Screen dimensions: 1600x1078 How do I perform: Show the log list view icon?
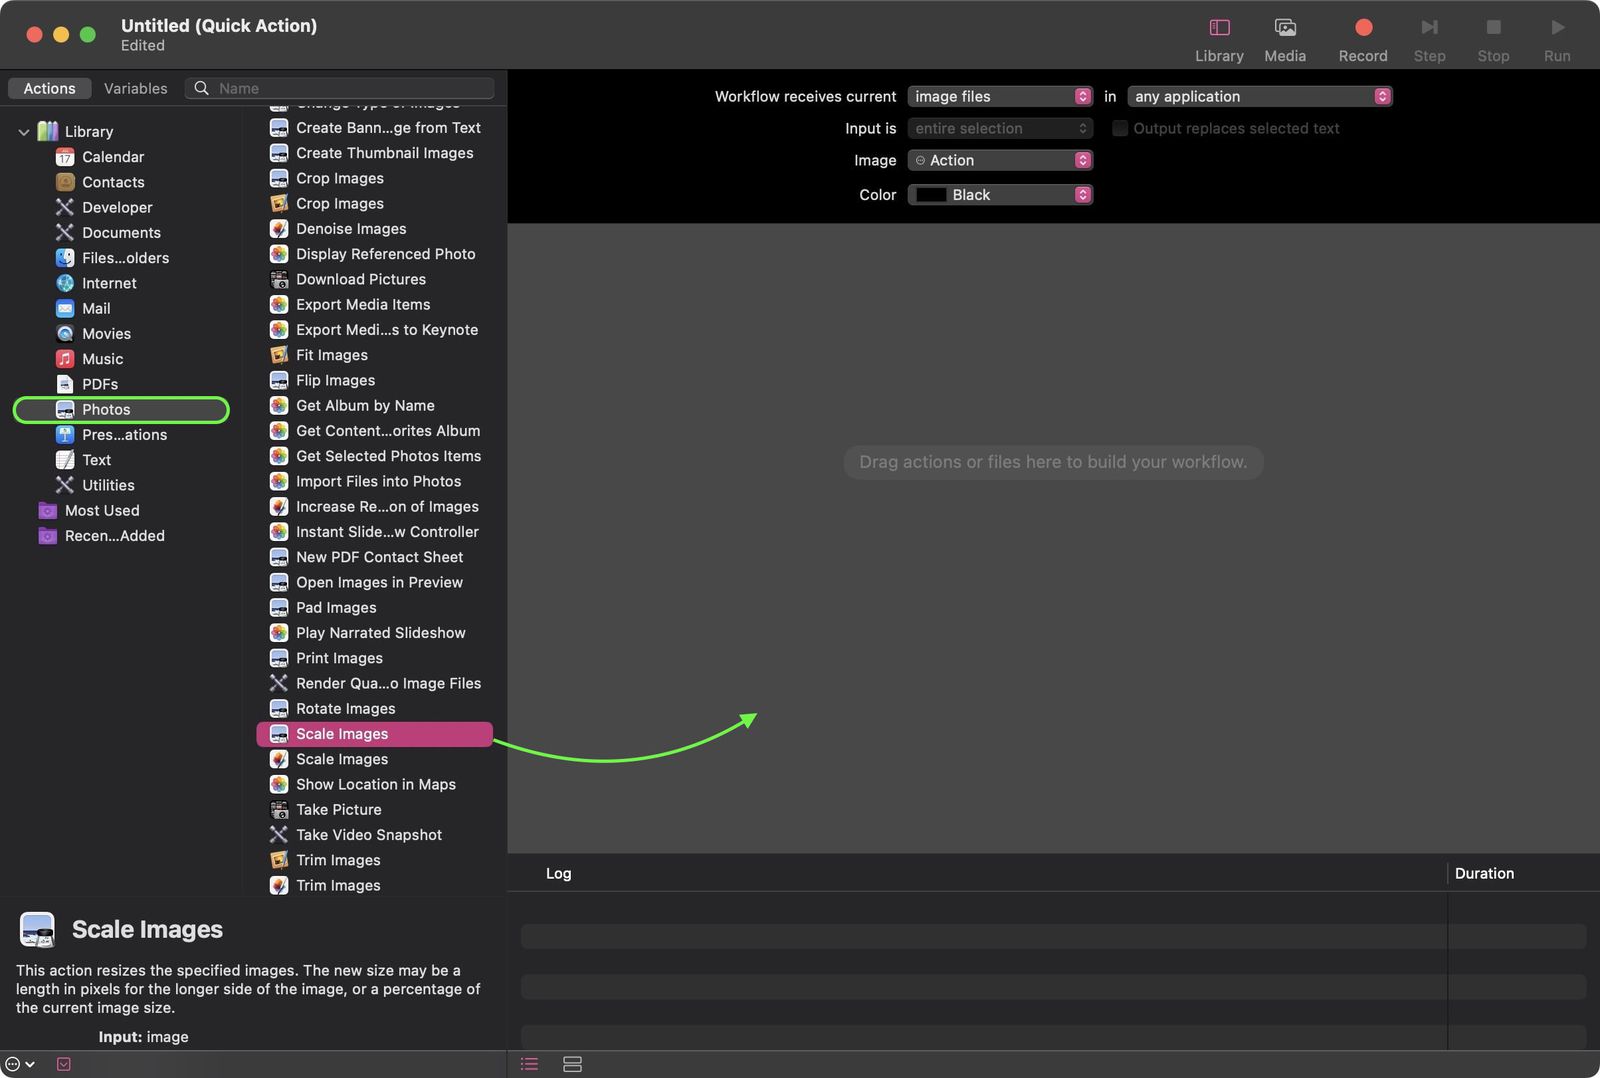pos(529,1064)
